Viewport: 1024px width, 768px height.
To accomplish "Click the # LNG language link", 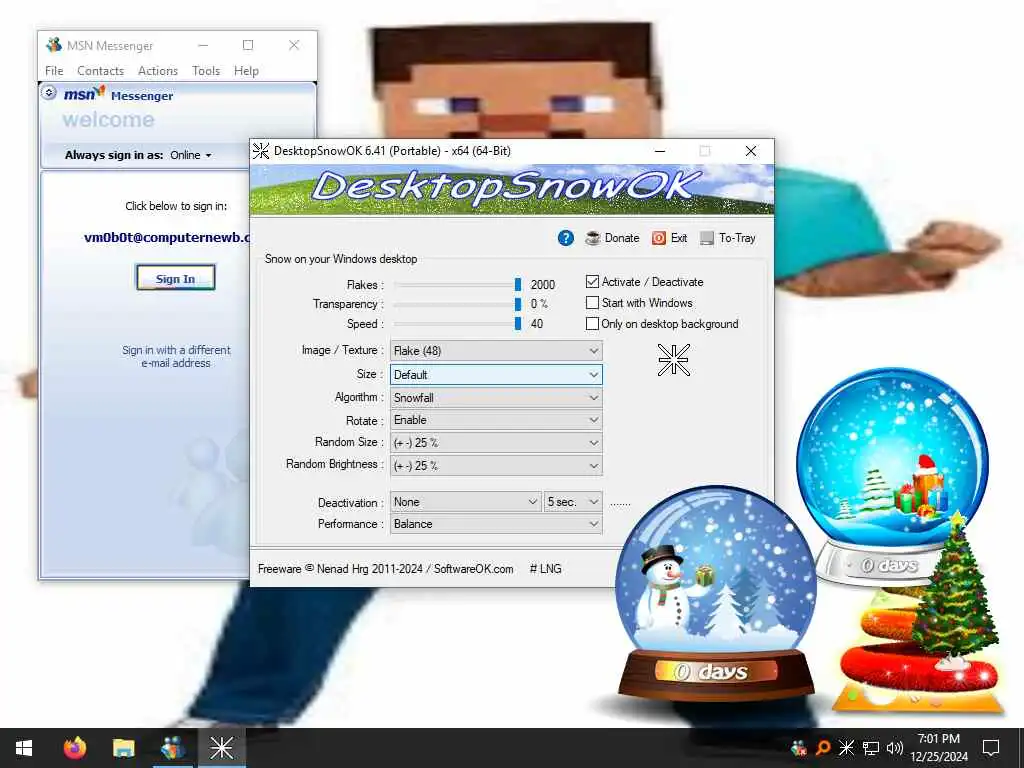I will 545,569.
